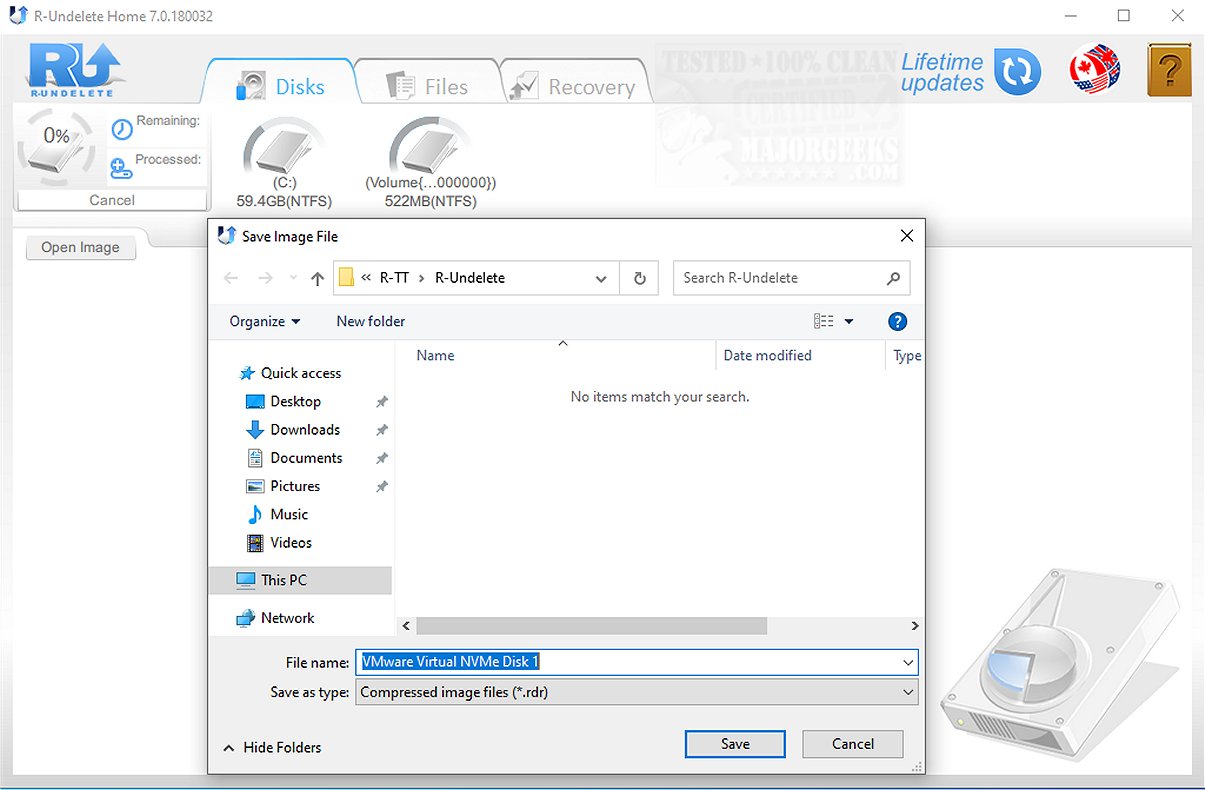
Task: Click the Open Image button
Action: click(x=80, y=247)
